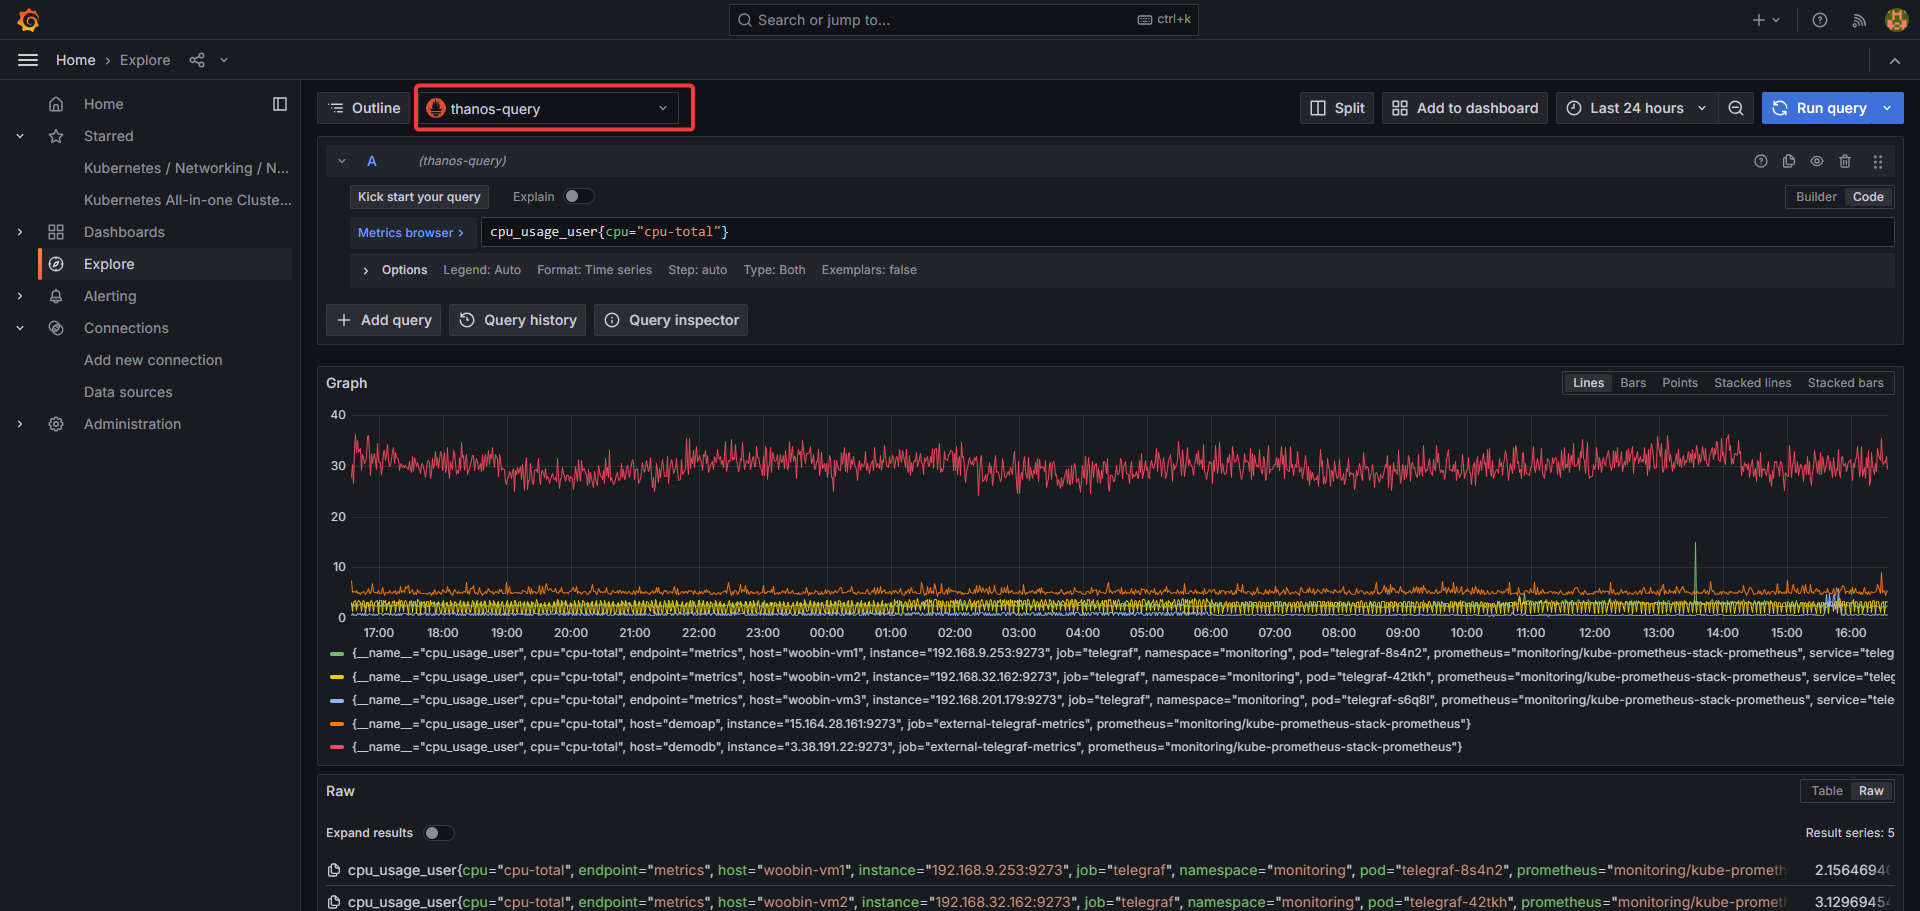The height and width of the screenshot is (911, 1920).
Task: Open the thanos-query data source dropdown
Action: 548,108
